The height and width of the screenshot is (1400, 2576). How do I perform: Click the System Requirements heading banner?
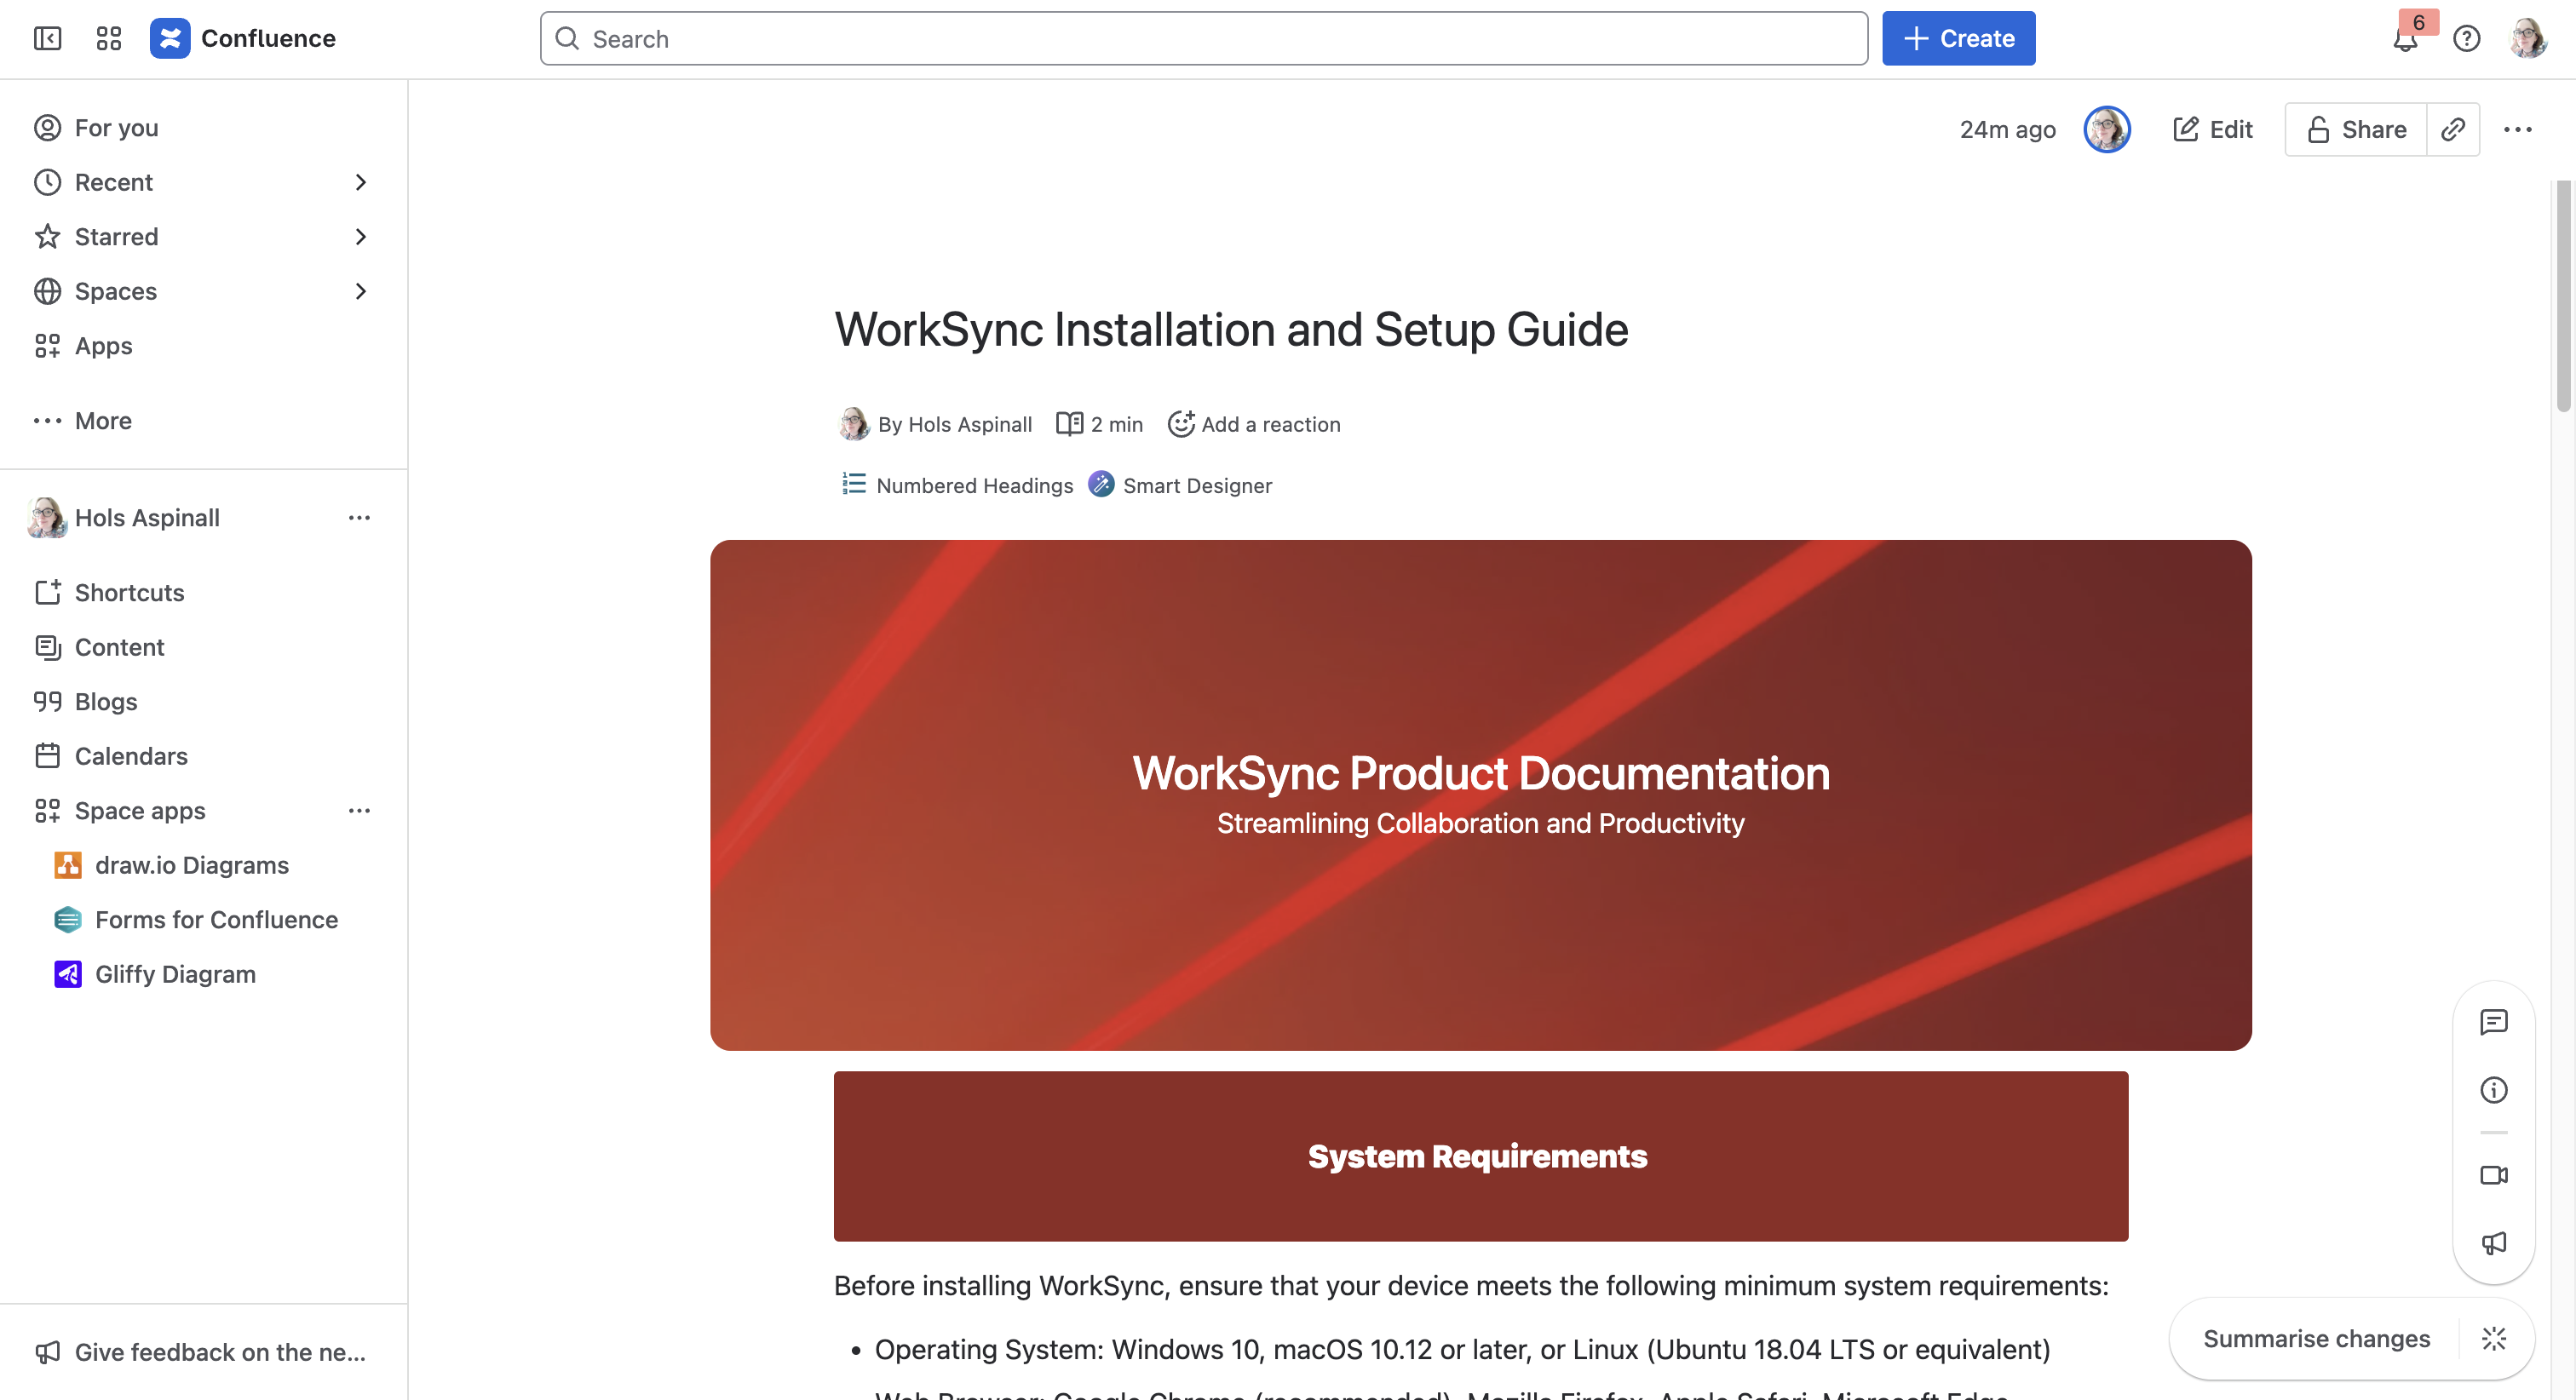coord(1480,1156)
